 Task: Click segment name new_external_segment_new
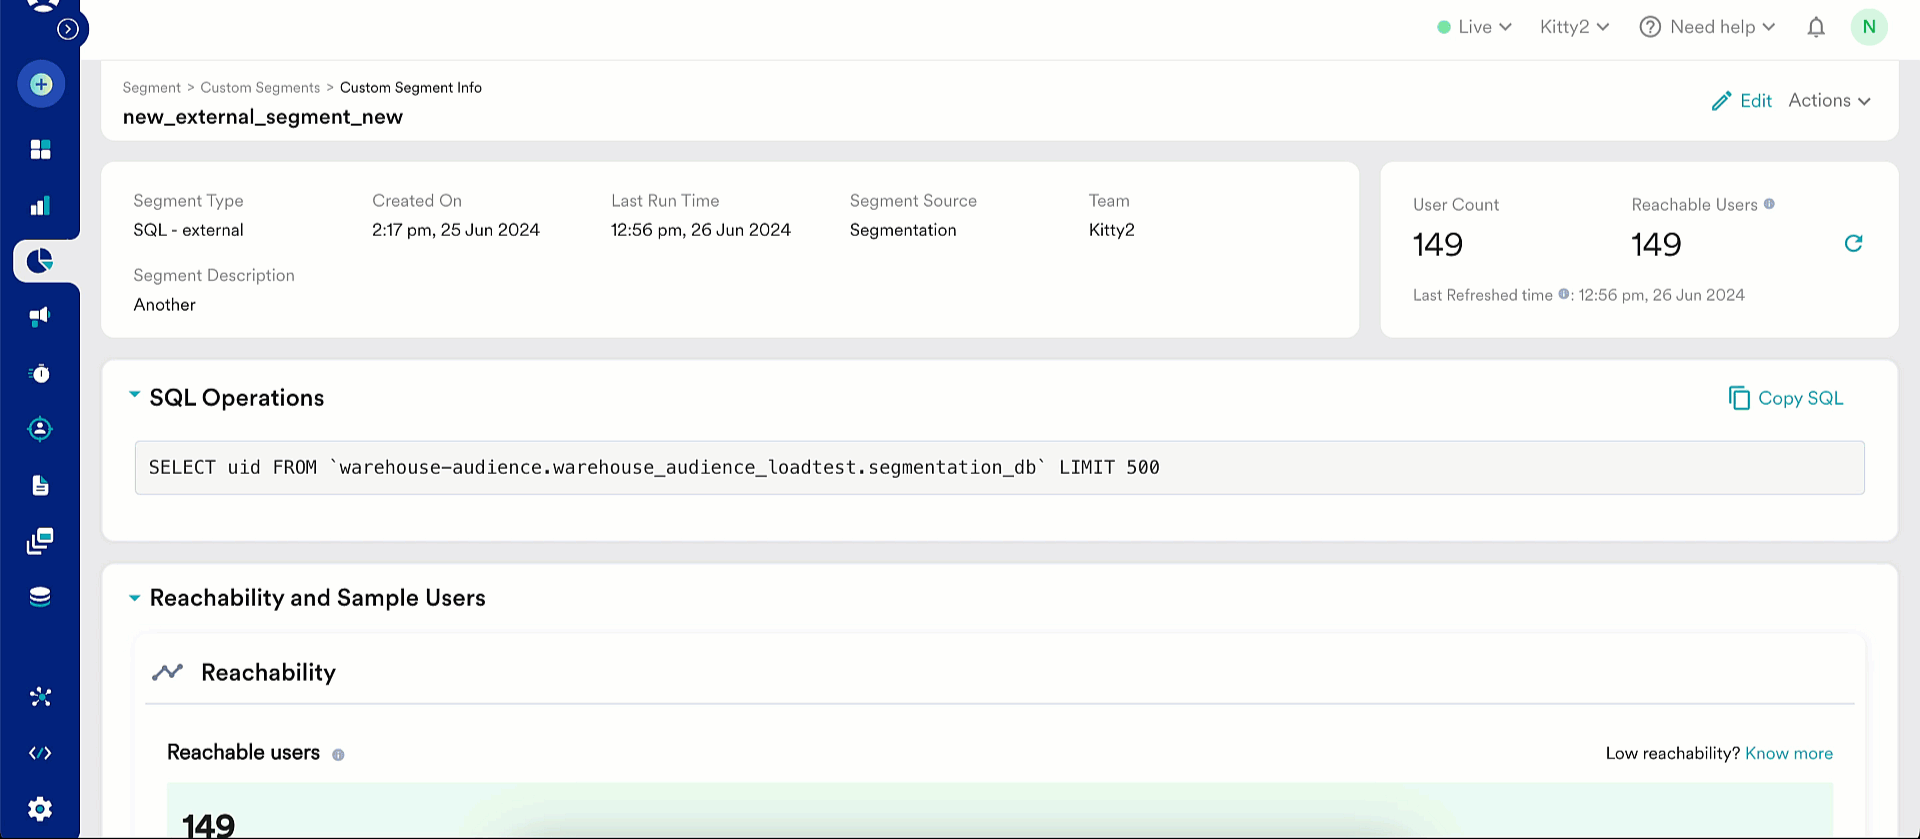click(x=263, y=117)
